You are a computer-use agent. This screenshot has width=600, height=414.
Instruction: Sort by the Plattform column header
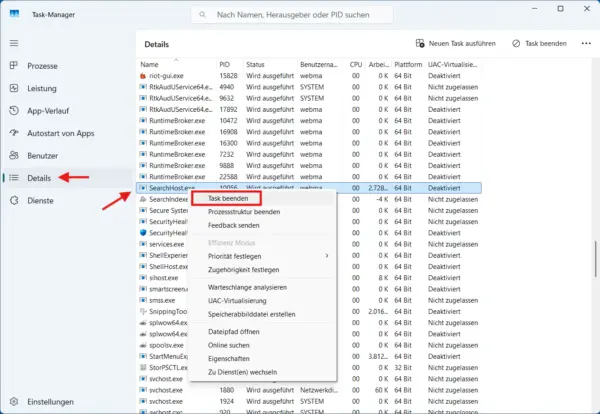408,64
